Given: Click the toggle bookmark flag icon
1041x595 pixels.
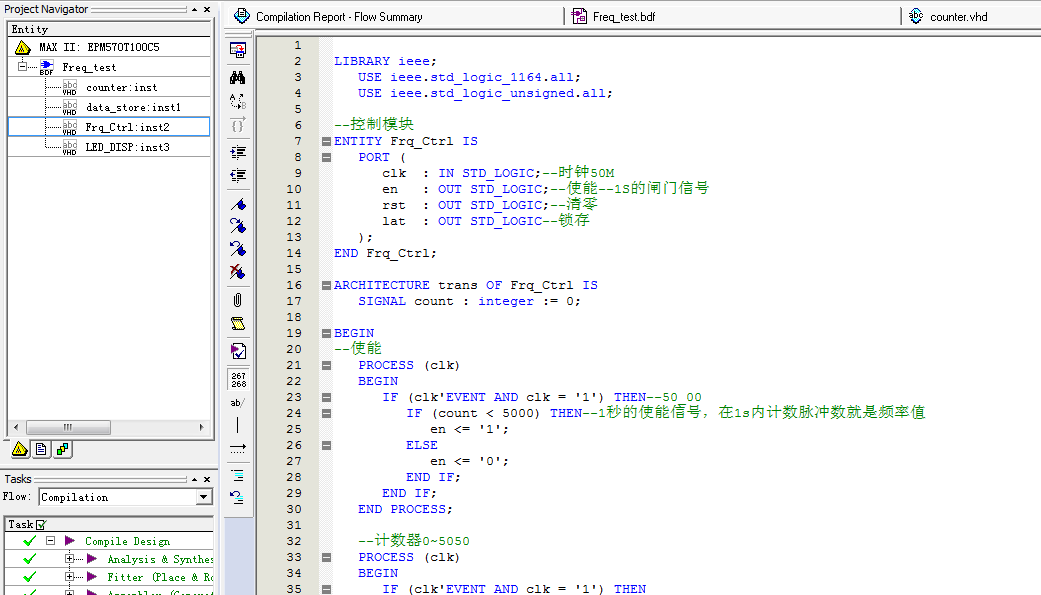Looking at the screenshot, I should coord(238,204).
